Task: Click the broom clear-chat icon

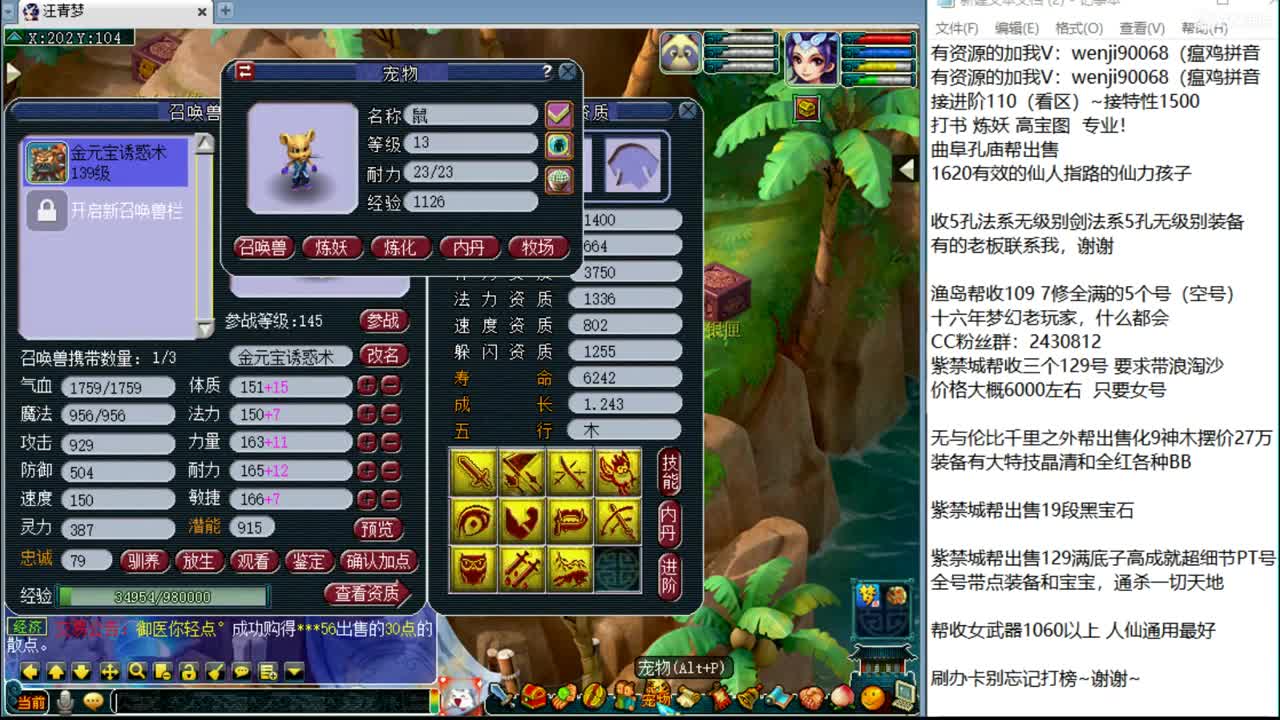Action: (214, 671)
